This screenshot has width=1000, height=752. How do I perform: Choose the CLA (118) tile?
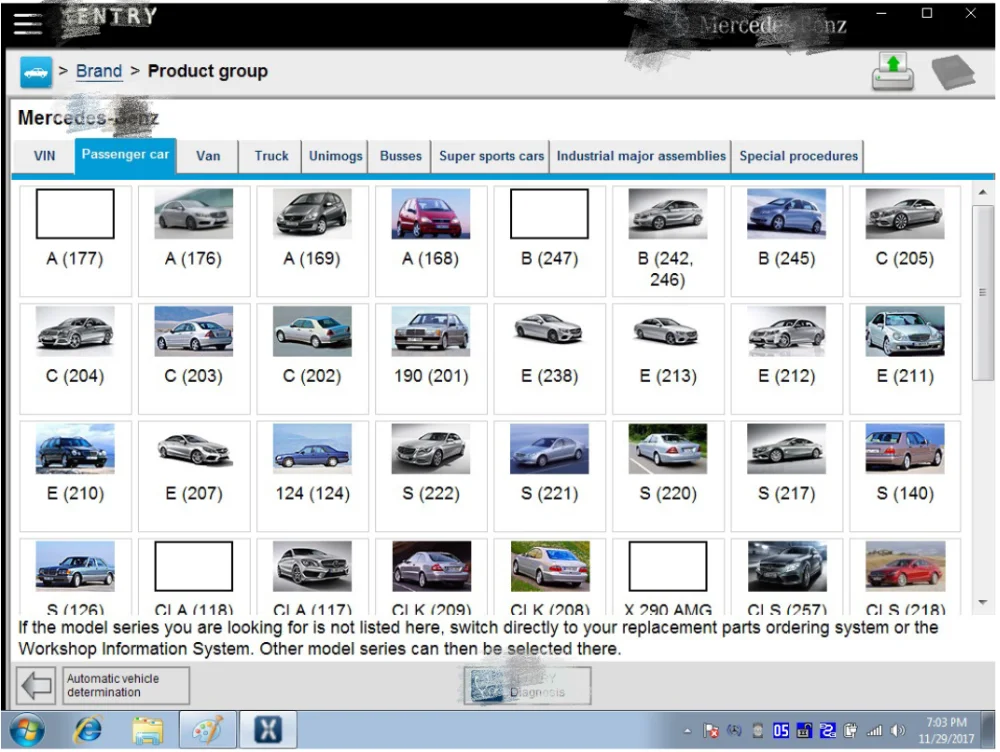(194, 577)
